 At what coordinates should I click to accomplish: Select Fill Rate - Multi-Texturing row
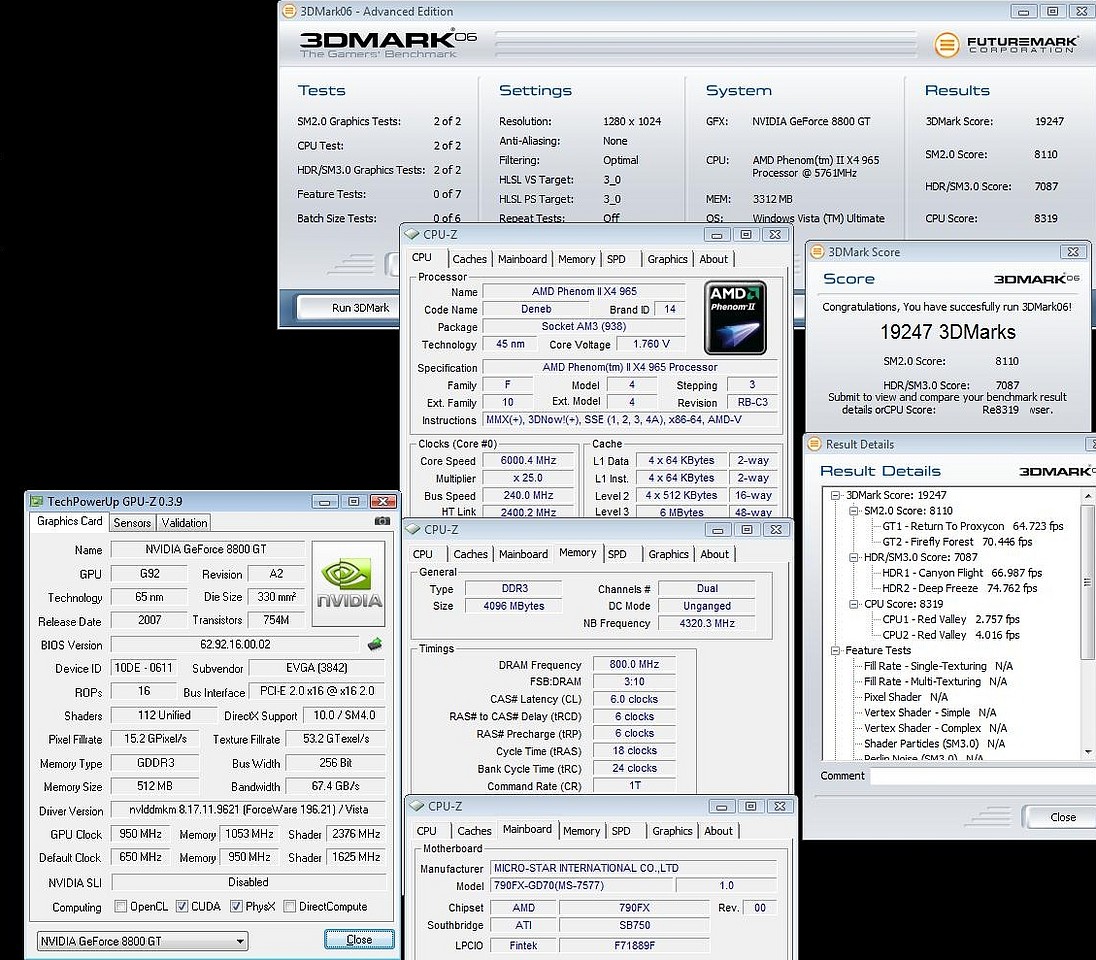[x=935, y=681]
